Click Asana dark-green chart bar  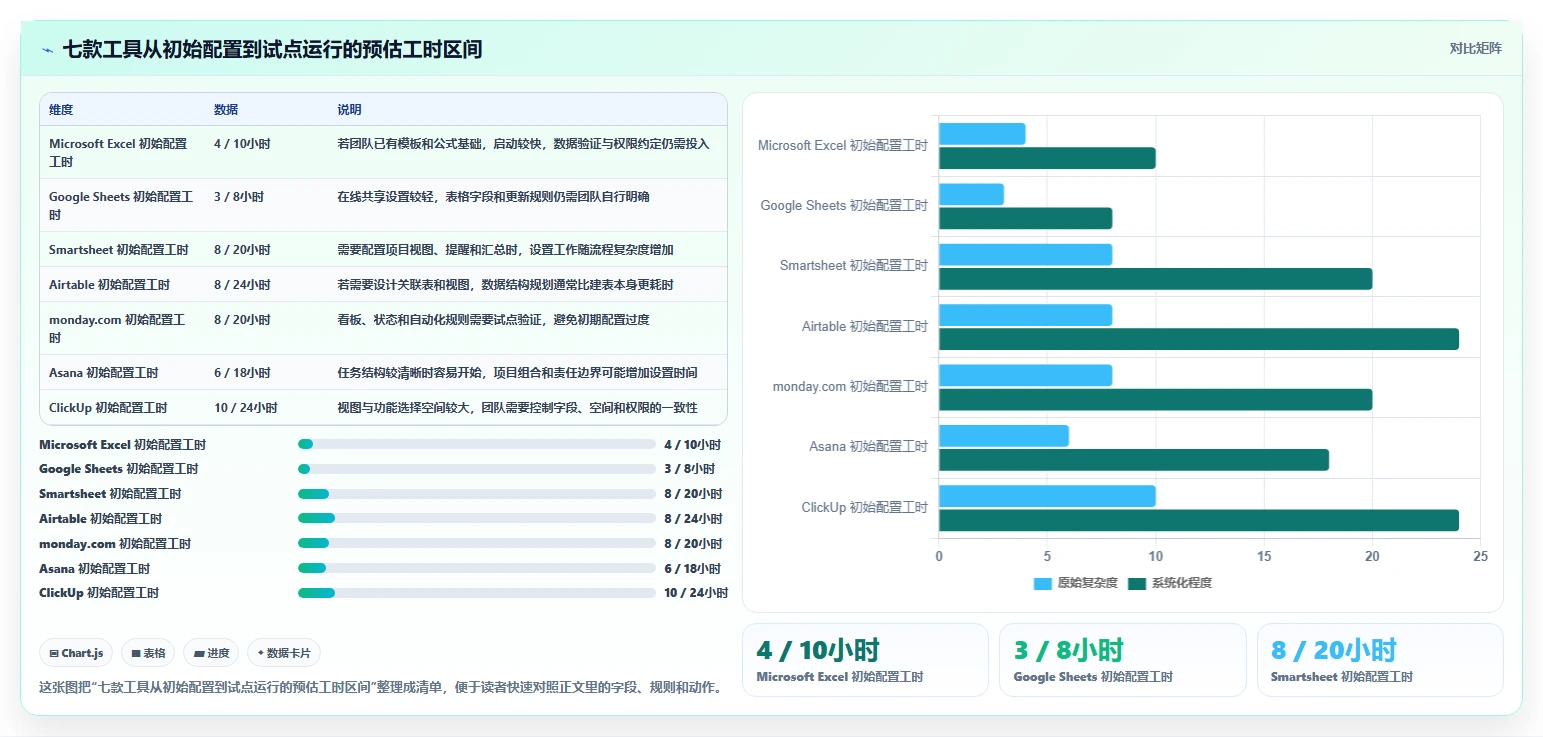[x=1134, y=459]
